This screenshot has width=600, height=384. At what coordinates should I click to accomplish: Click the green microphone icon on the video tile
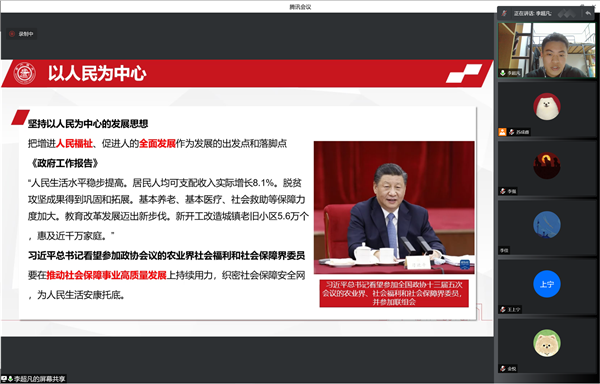pyautogui.click(x=503, y=73)
